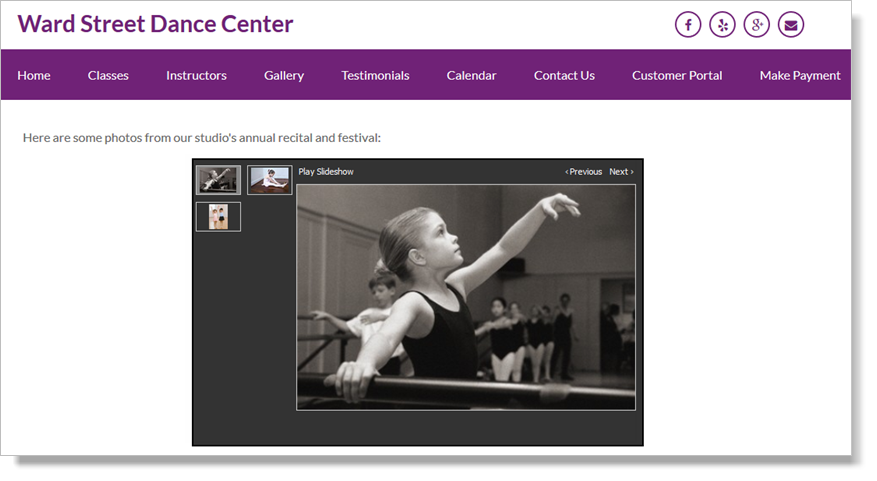Go to the Previous photo
877x481 pixels.
click(583, 172)
